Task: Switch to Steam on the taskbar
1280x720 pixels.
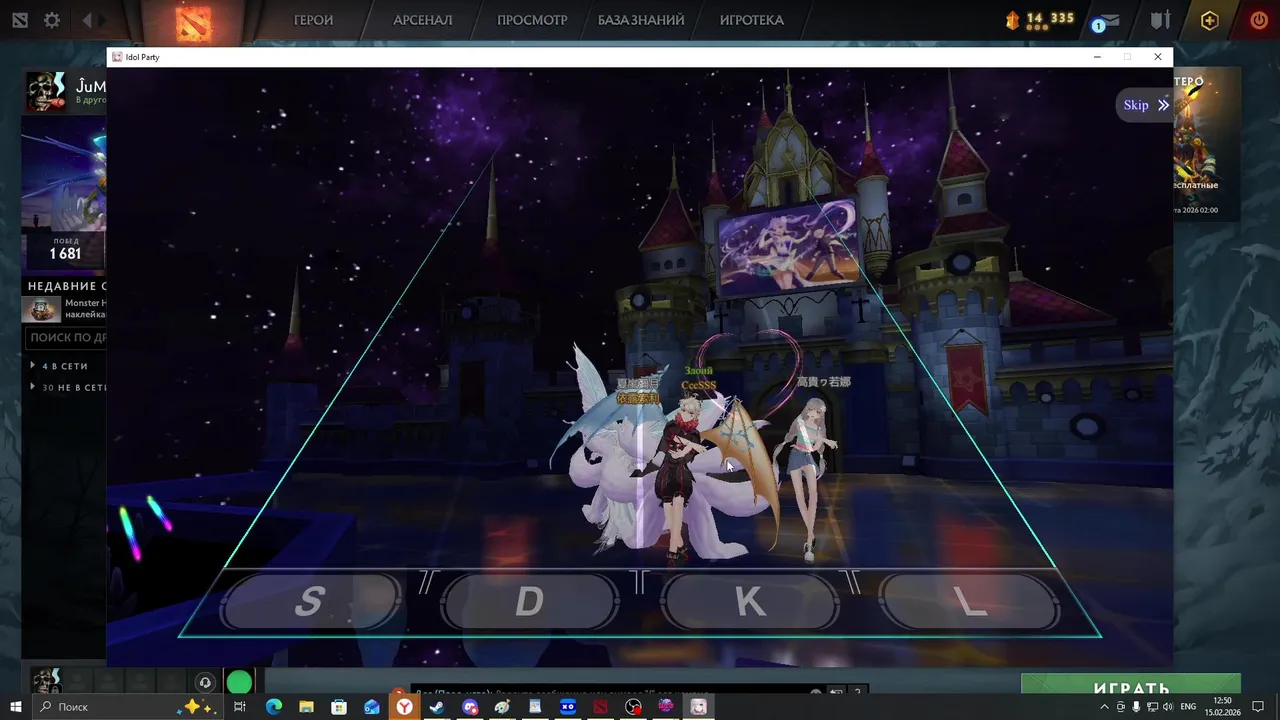Action: coord(437,707)
